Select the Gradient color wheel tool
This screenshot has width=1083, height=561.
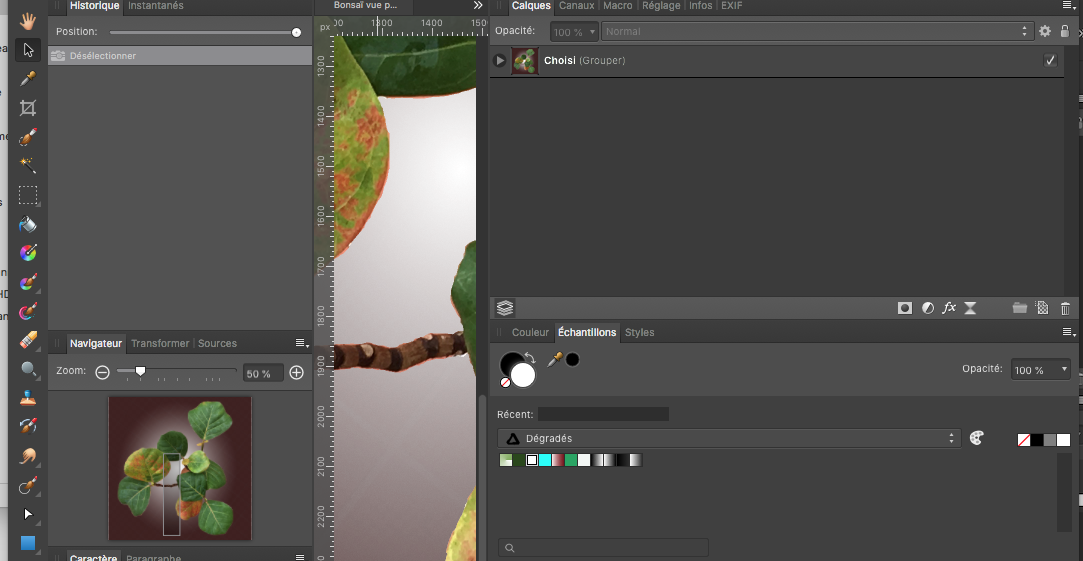tap(28, 254)
